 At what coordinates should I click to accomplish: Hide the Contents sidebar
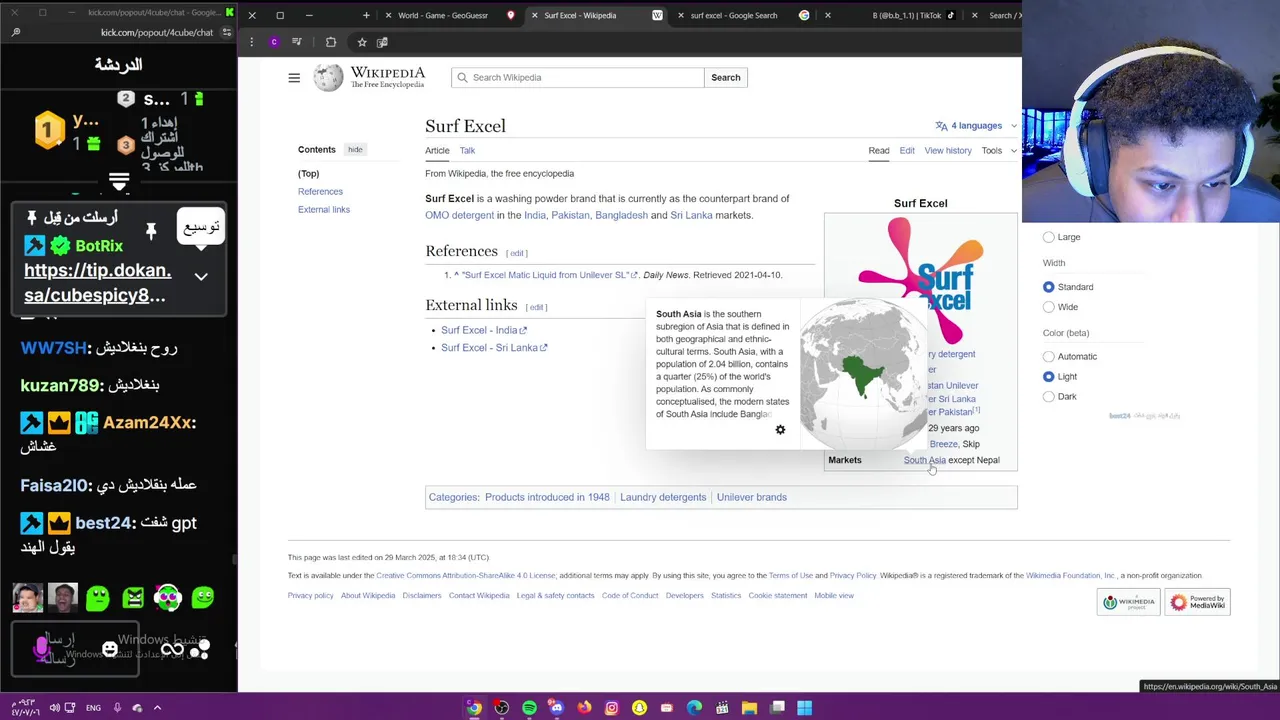[355, 149]
